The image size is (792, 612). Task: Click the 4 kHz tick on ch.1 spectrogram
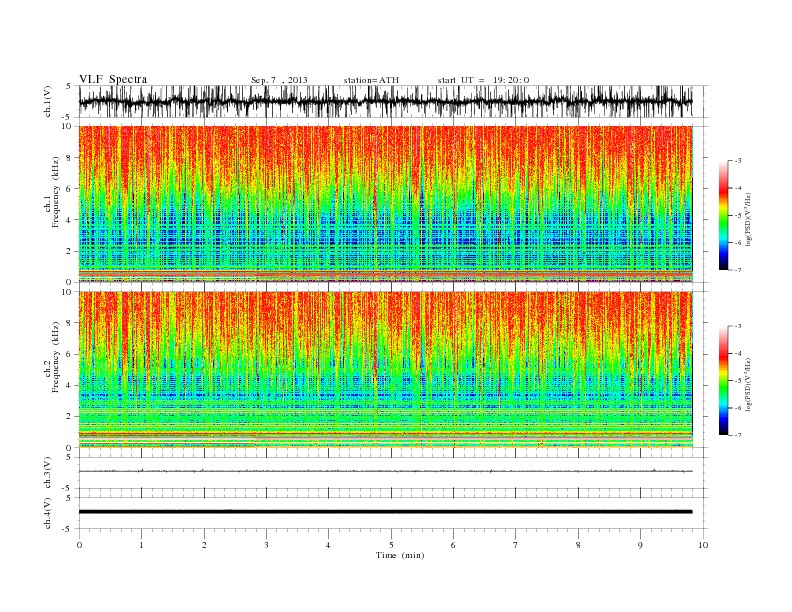pos(70,220)
